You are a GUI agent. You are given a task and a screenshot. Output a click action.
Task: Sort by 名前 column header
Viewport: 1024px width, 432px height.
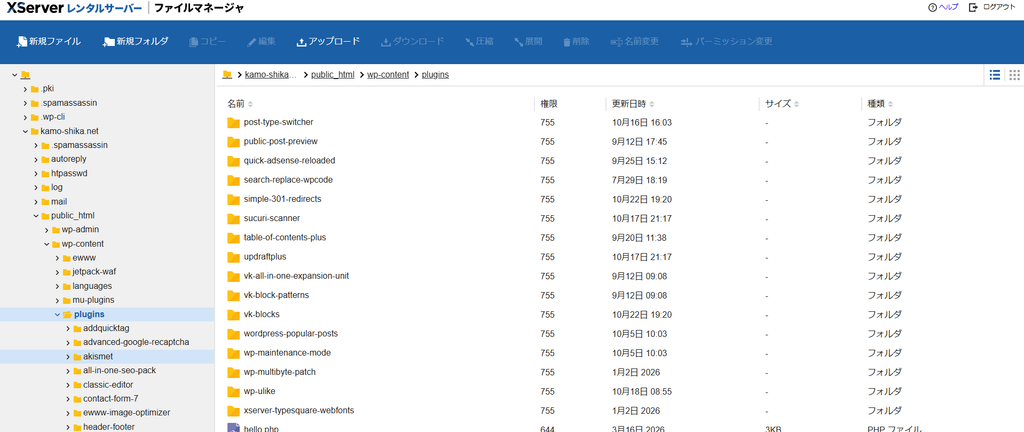[x=240, y=104]
